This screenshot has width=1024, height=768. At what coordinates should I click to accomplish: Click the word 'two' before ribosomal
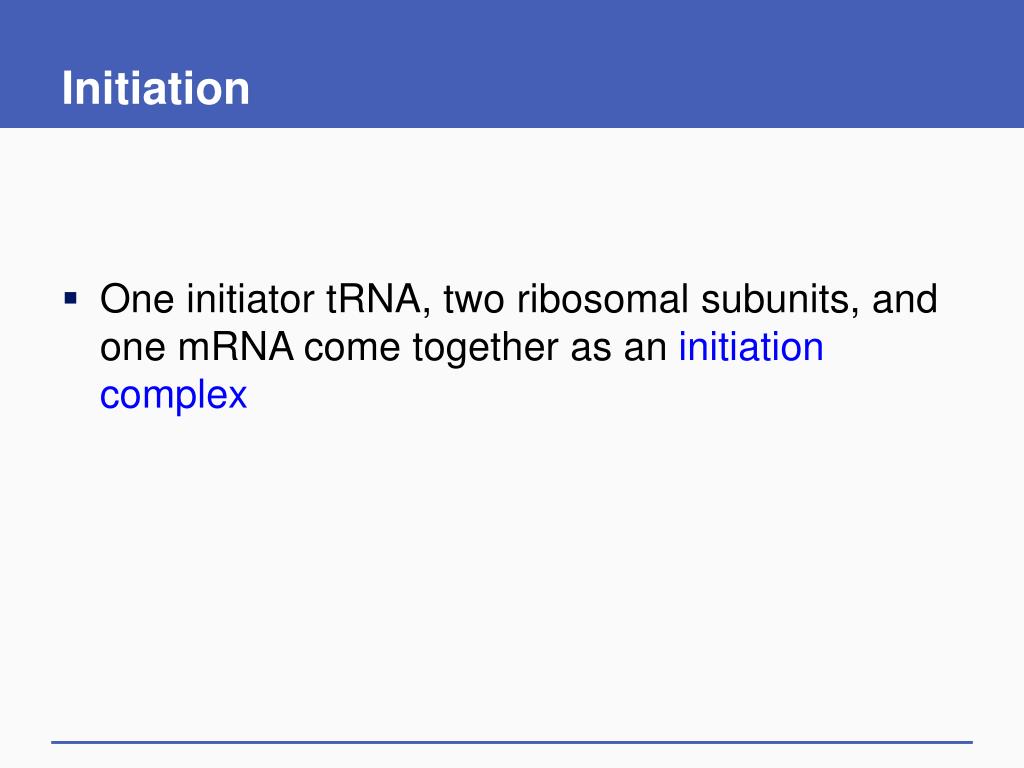(474, 300)
